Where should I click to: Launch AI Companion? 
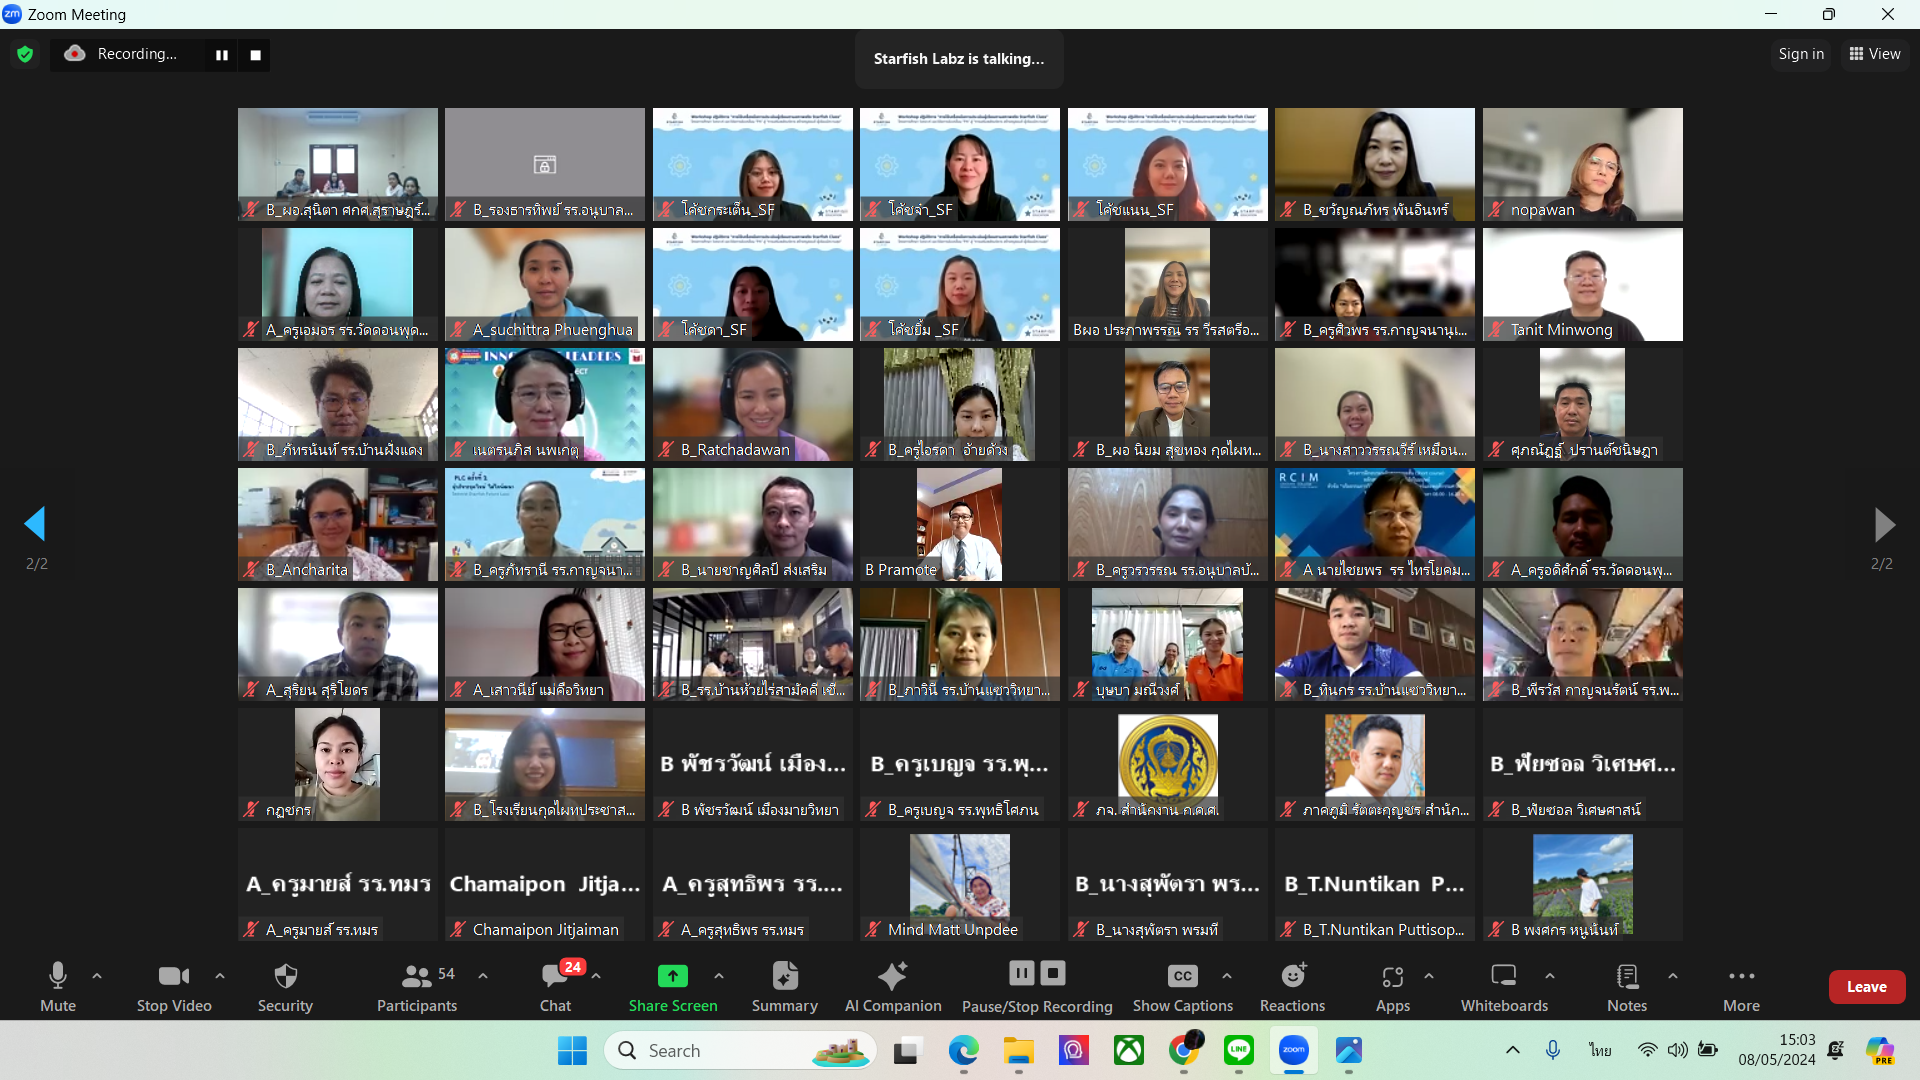click(892, 976)
